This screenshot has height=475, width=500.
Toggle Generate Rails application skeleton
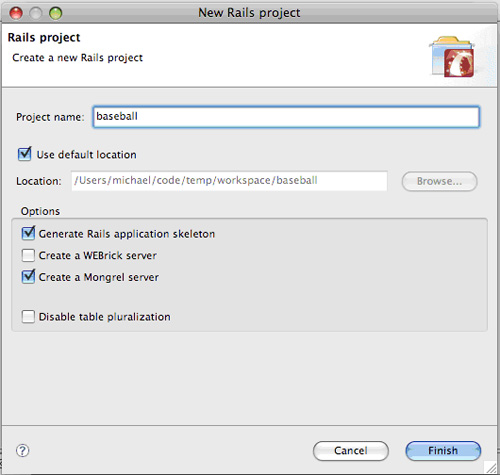coord(28,233)
